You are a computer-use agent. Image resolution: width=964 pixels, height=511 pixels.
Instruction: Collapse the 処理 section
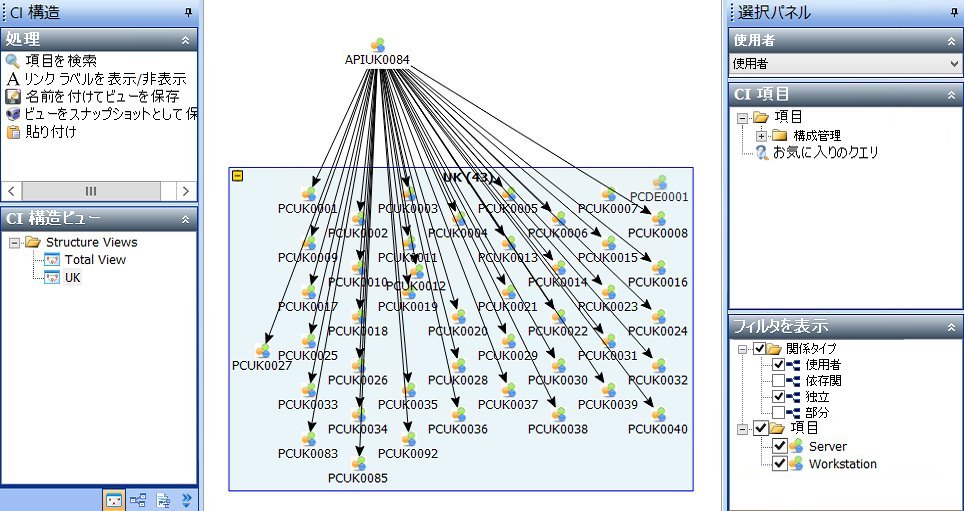pos(185,40)
